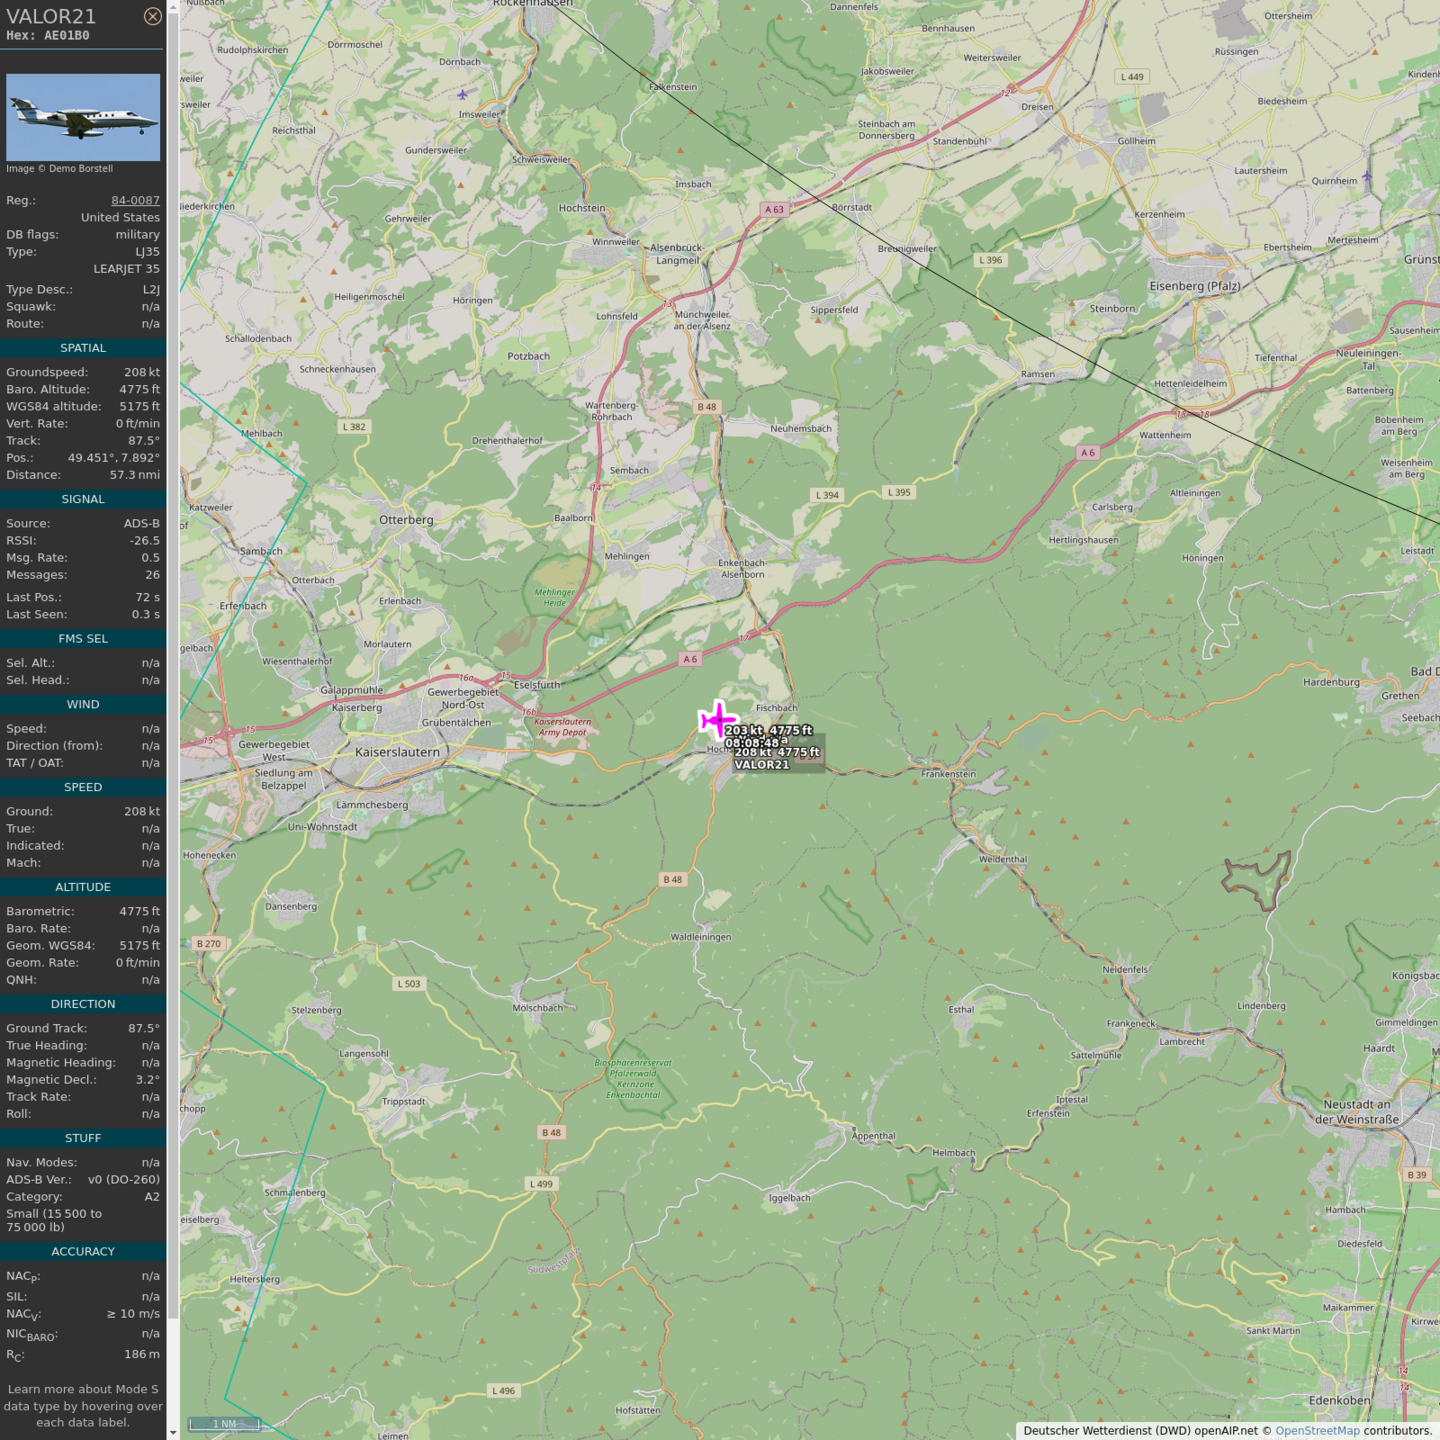Click the ALTITUDE section header

tap(83, 887)
